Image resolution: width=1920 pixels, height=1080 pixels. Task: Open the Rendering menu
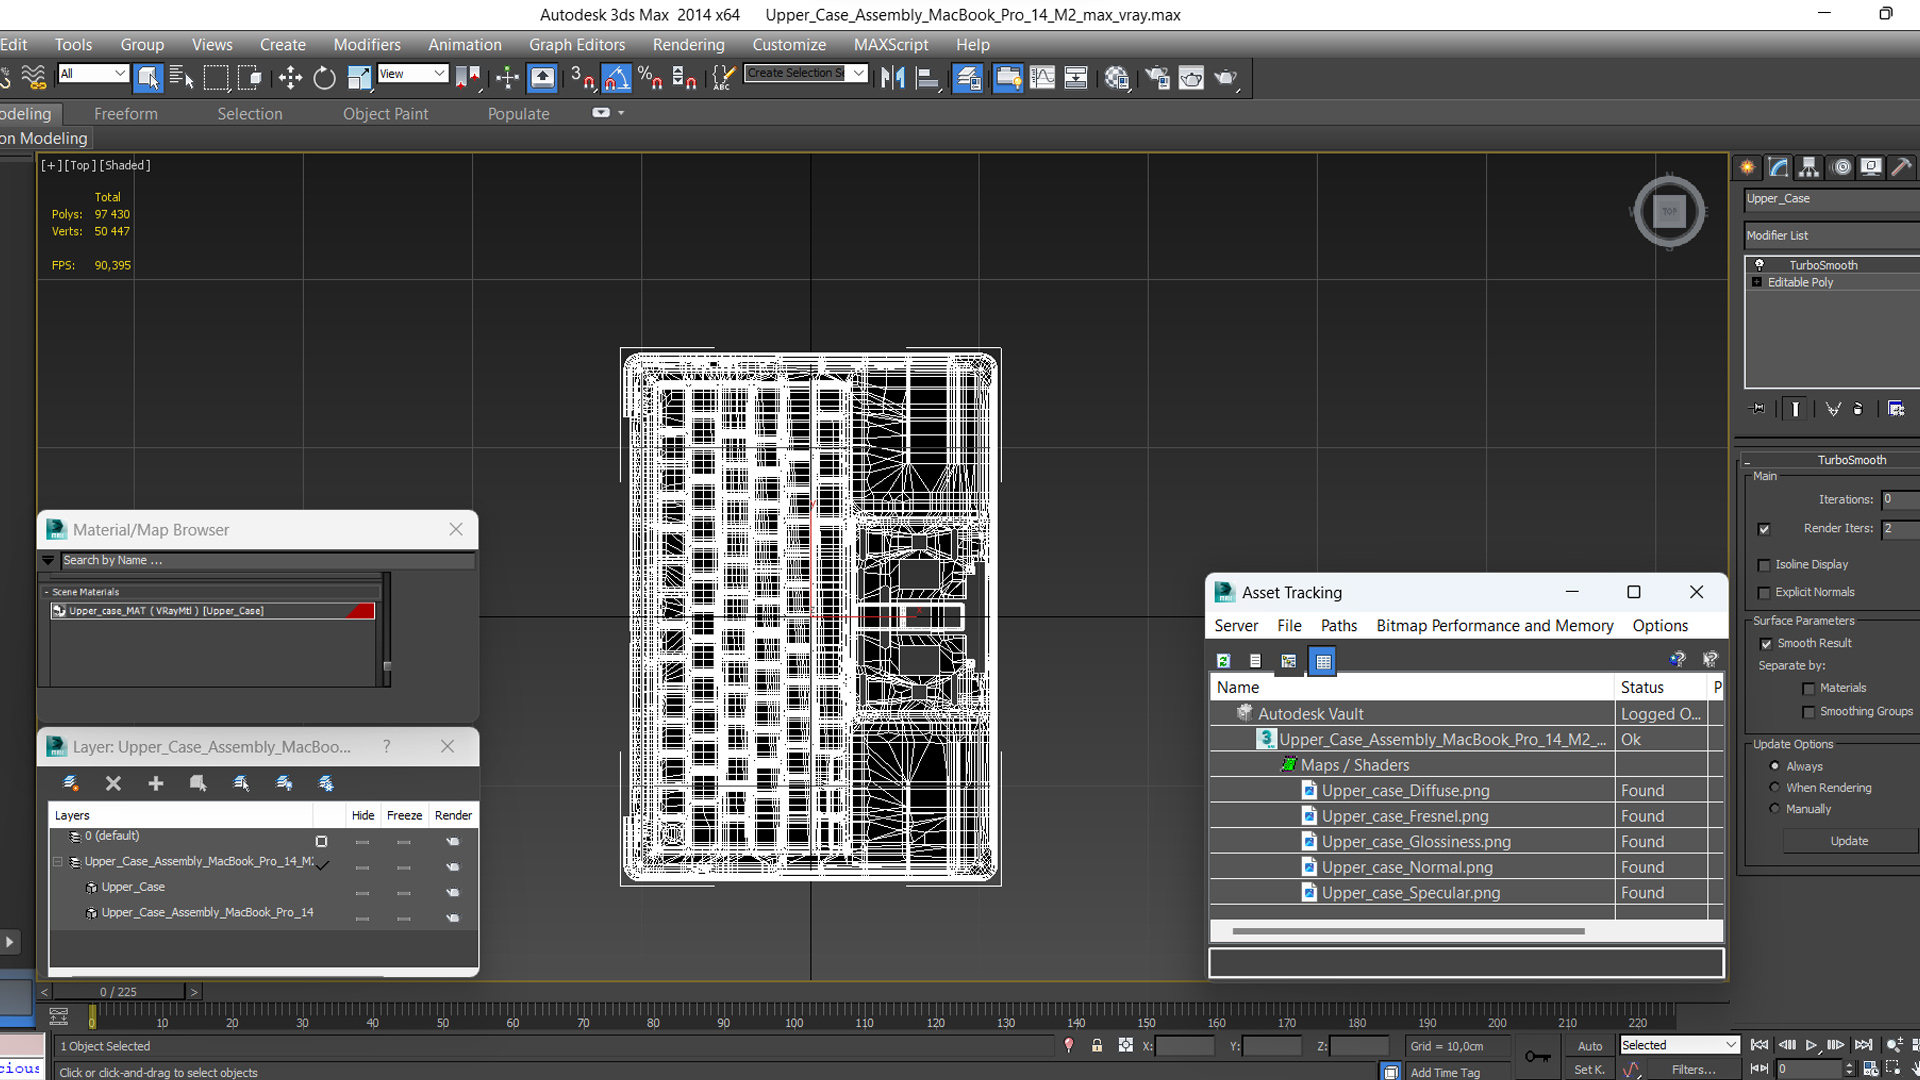[x=688, y=44]
